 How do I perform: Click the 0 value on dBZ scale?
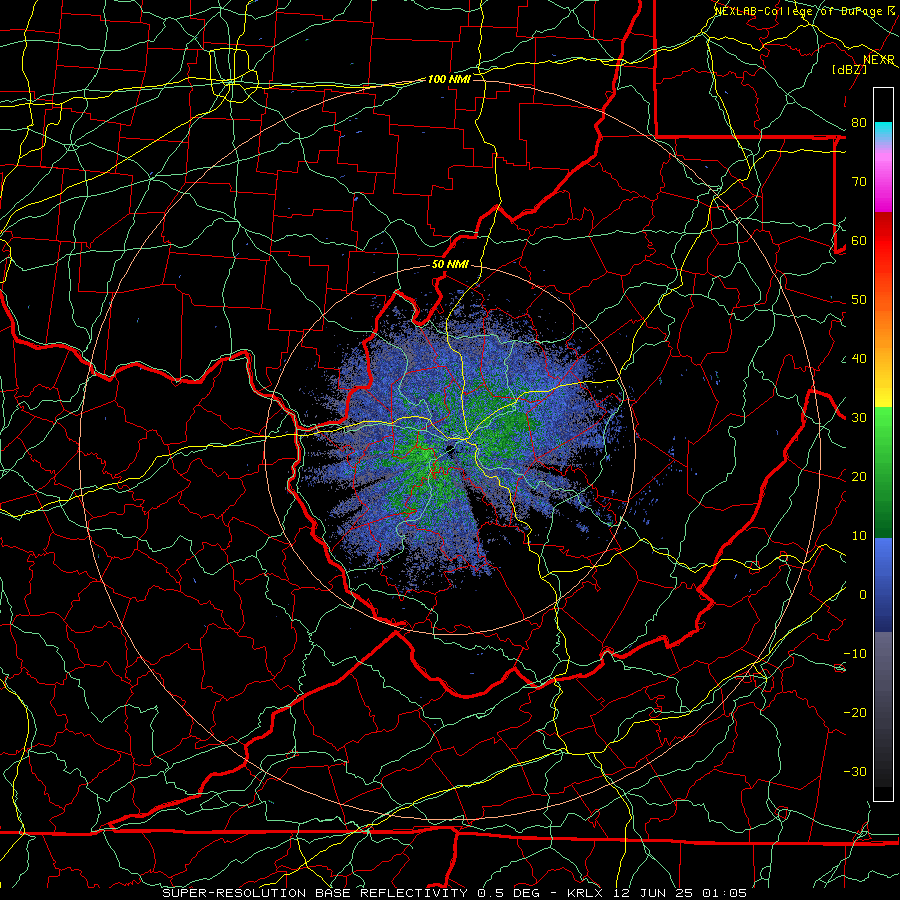click(x=863, y=595)
